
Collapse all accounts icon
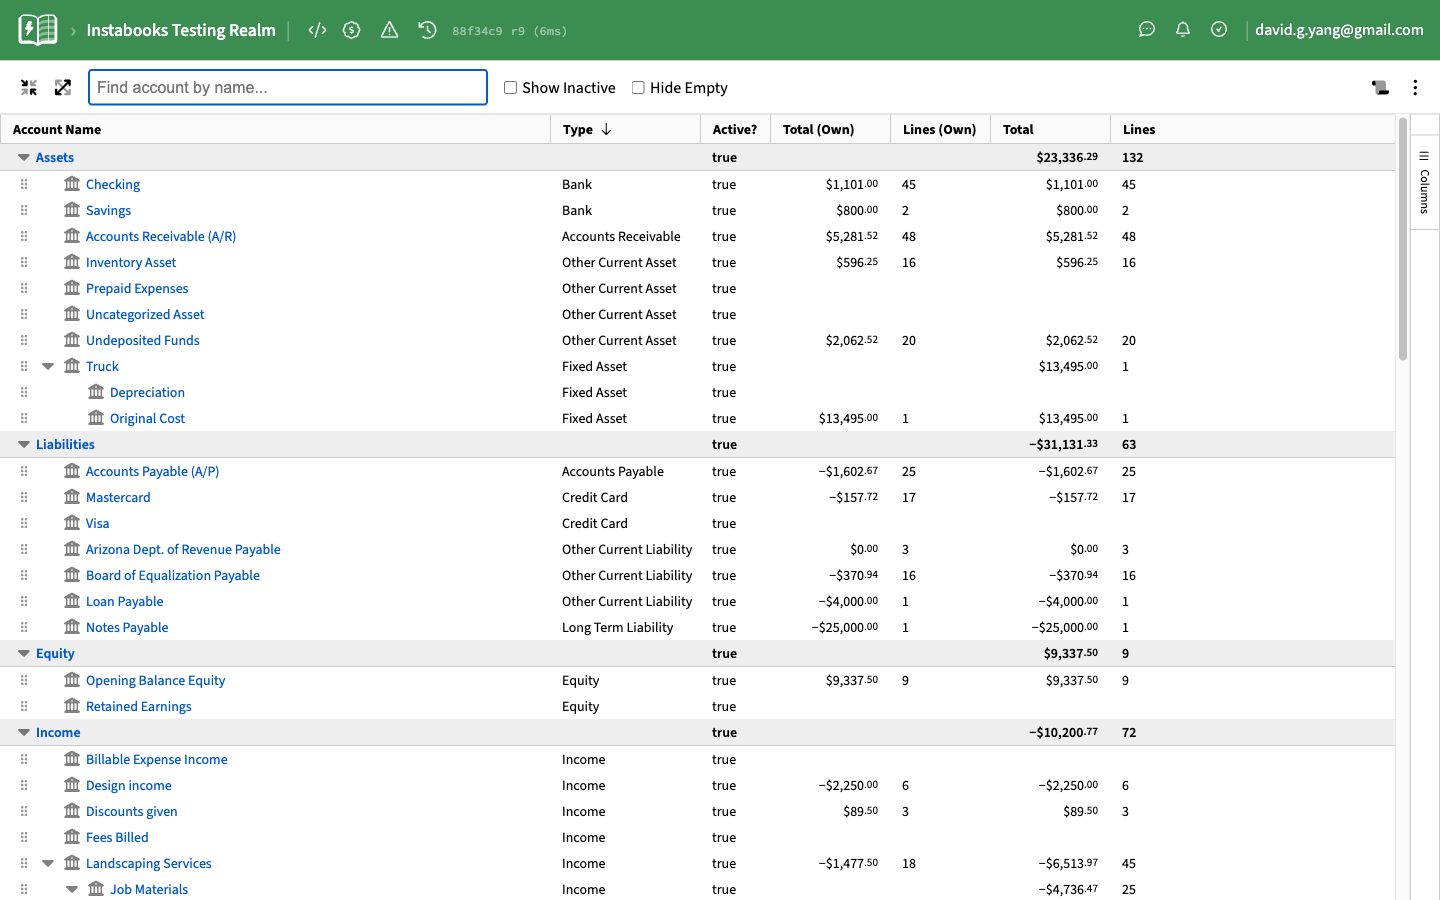point(29,88)
